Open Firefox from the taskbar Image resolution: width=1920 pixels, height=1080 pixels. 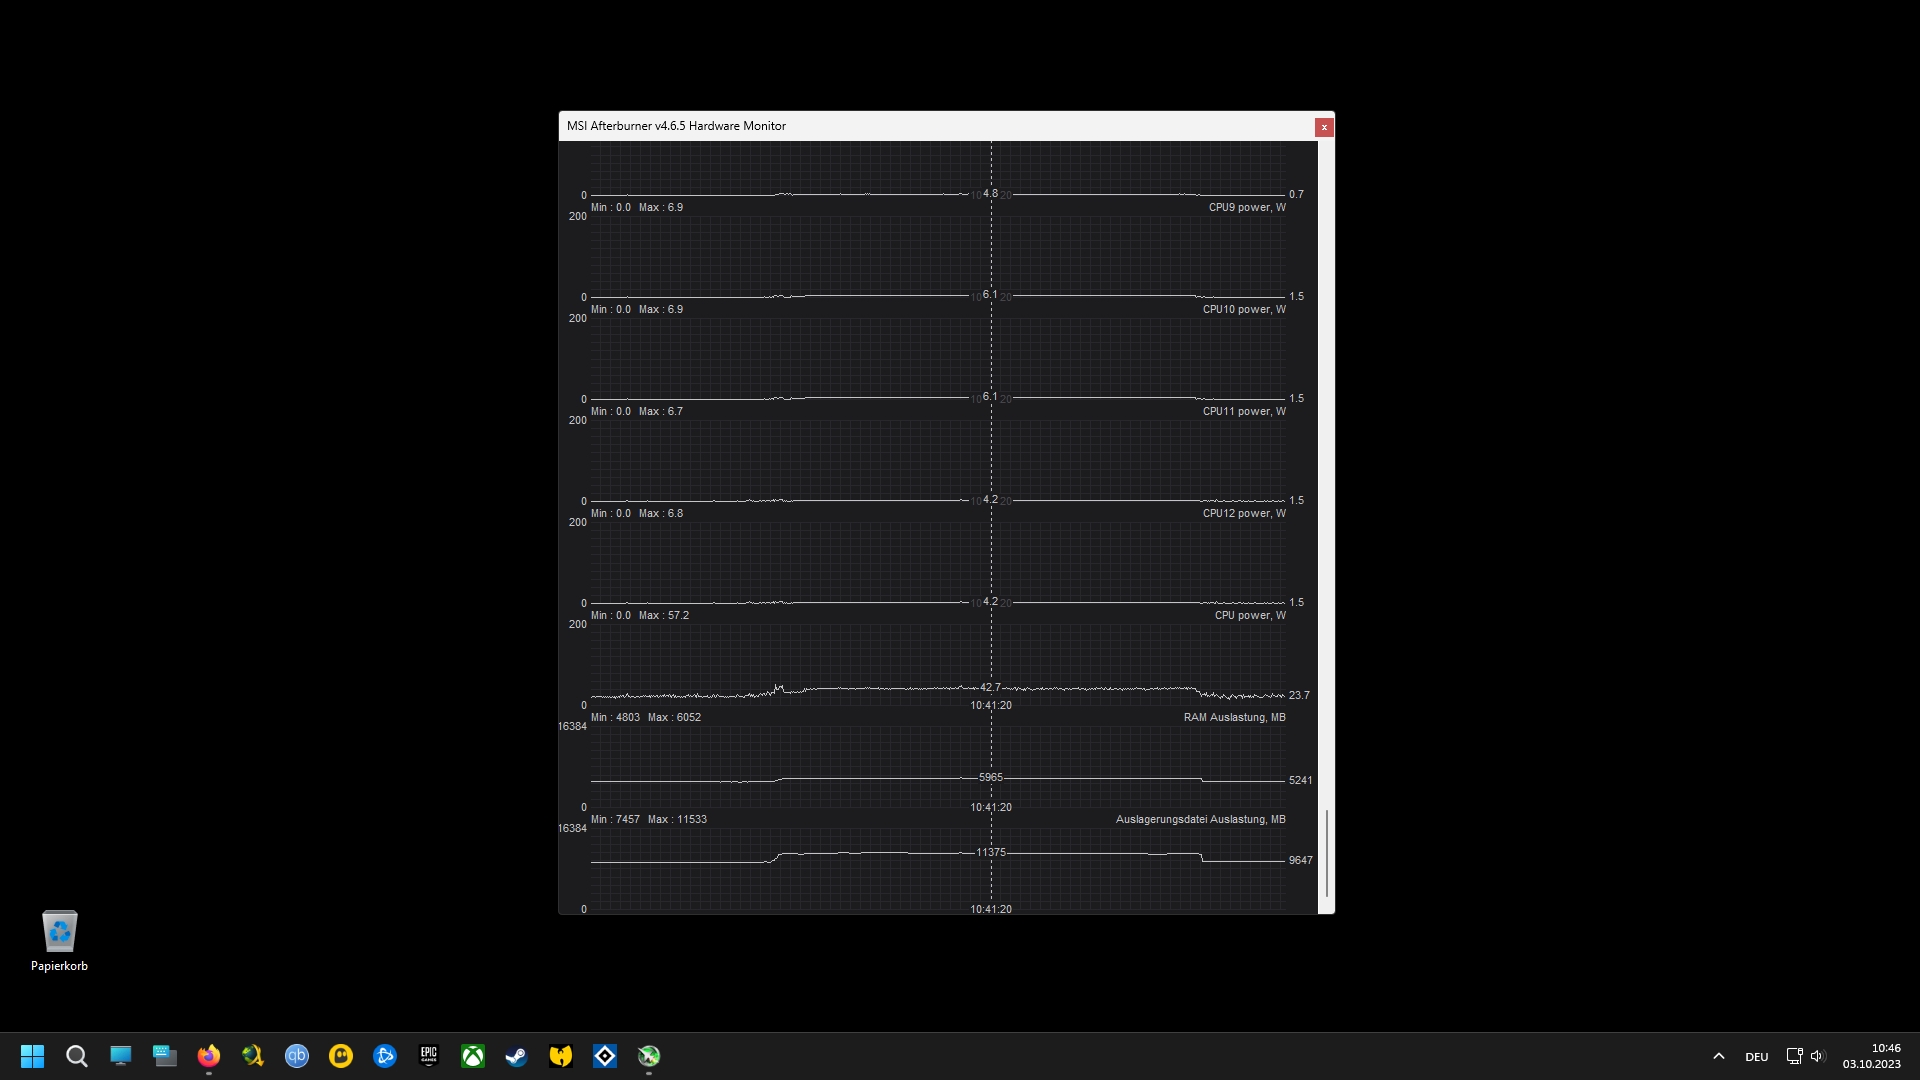click(209, 1056)
